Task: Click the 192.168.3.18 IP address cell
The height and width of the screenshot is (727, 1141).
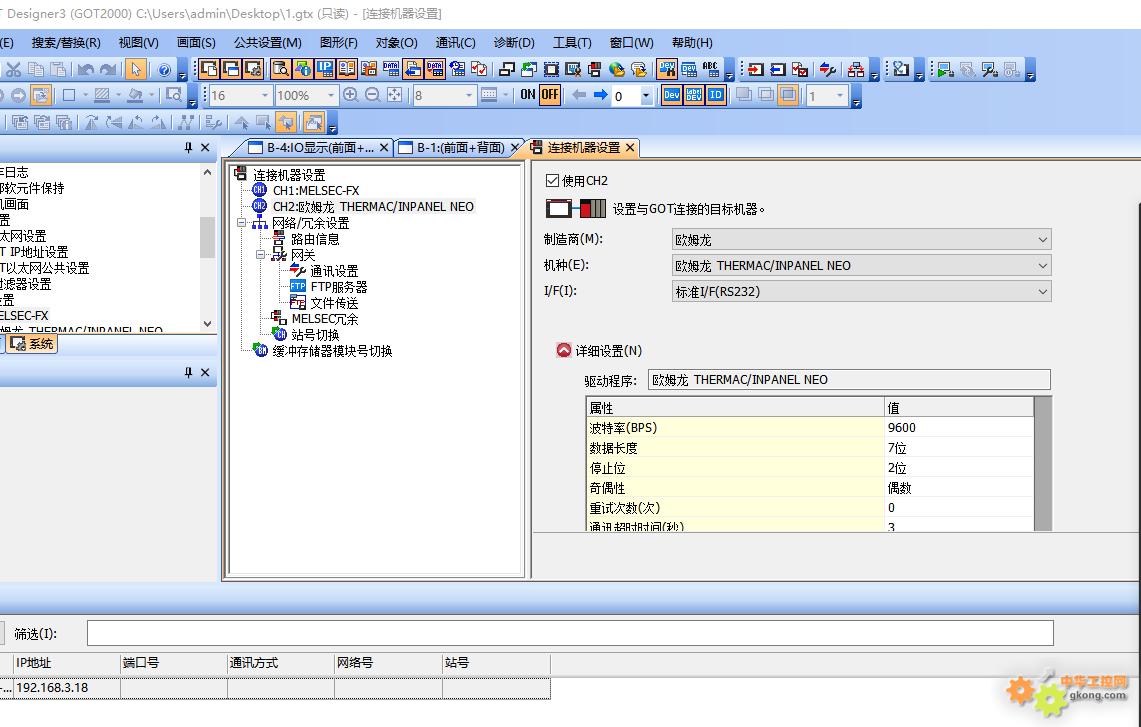Action: click(x=66, y=687)
